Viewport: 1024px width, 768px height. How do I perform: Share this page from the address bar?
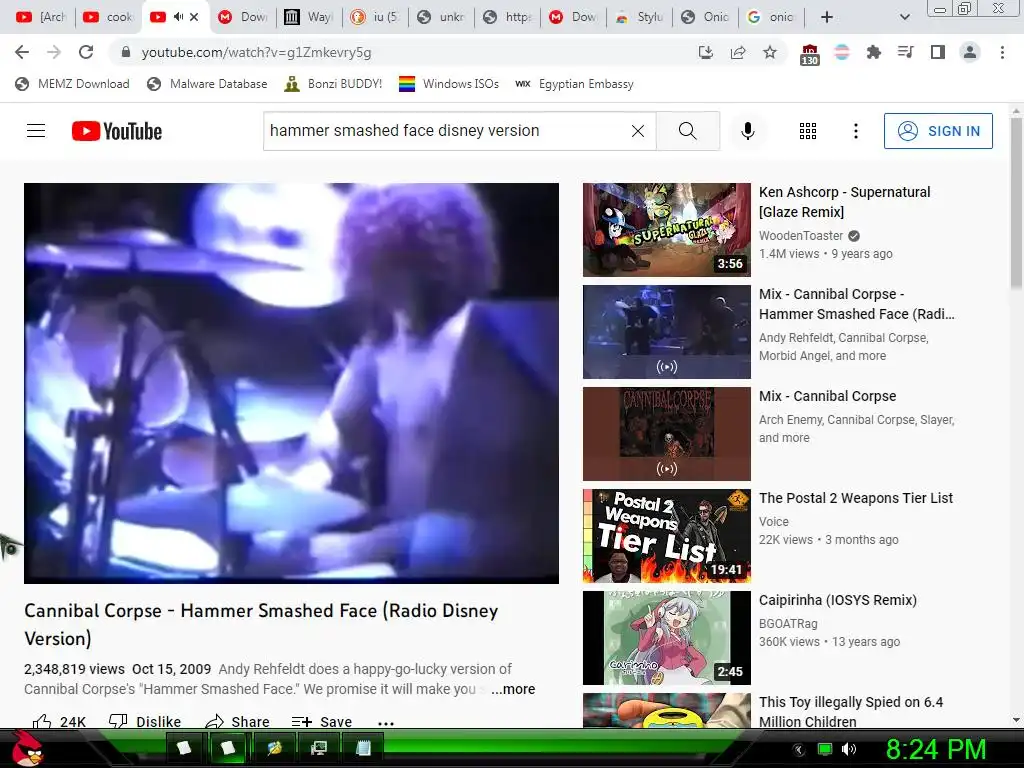(738, 52)
